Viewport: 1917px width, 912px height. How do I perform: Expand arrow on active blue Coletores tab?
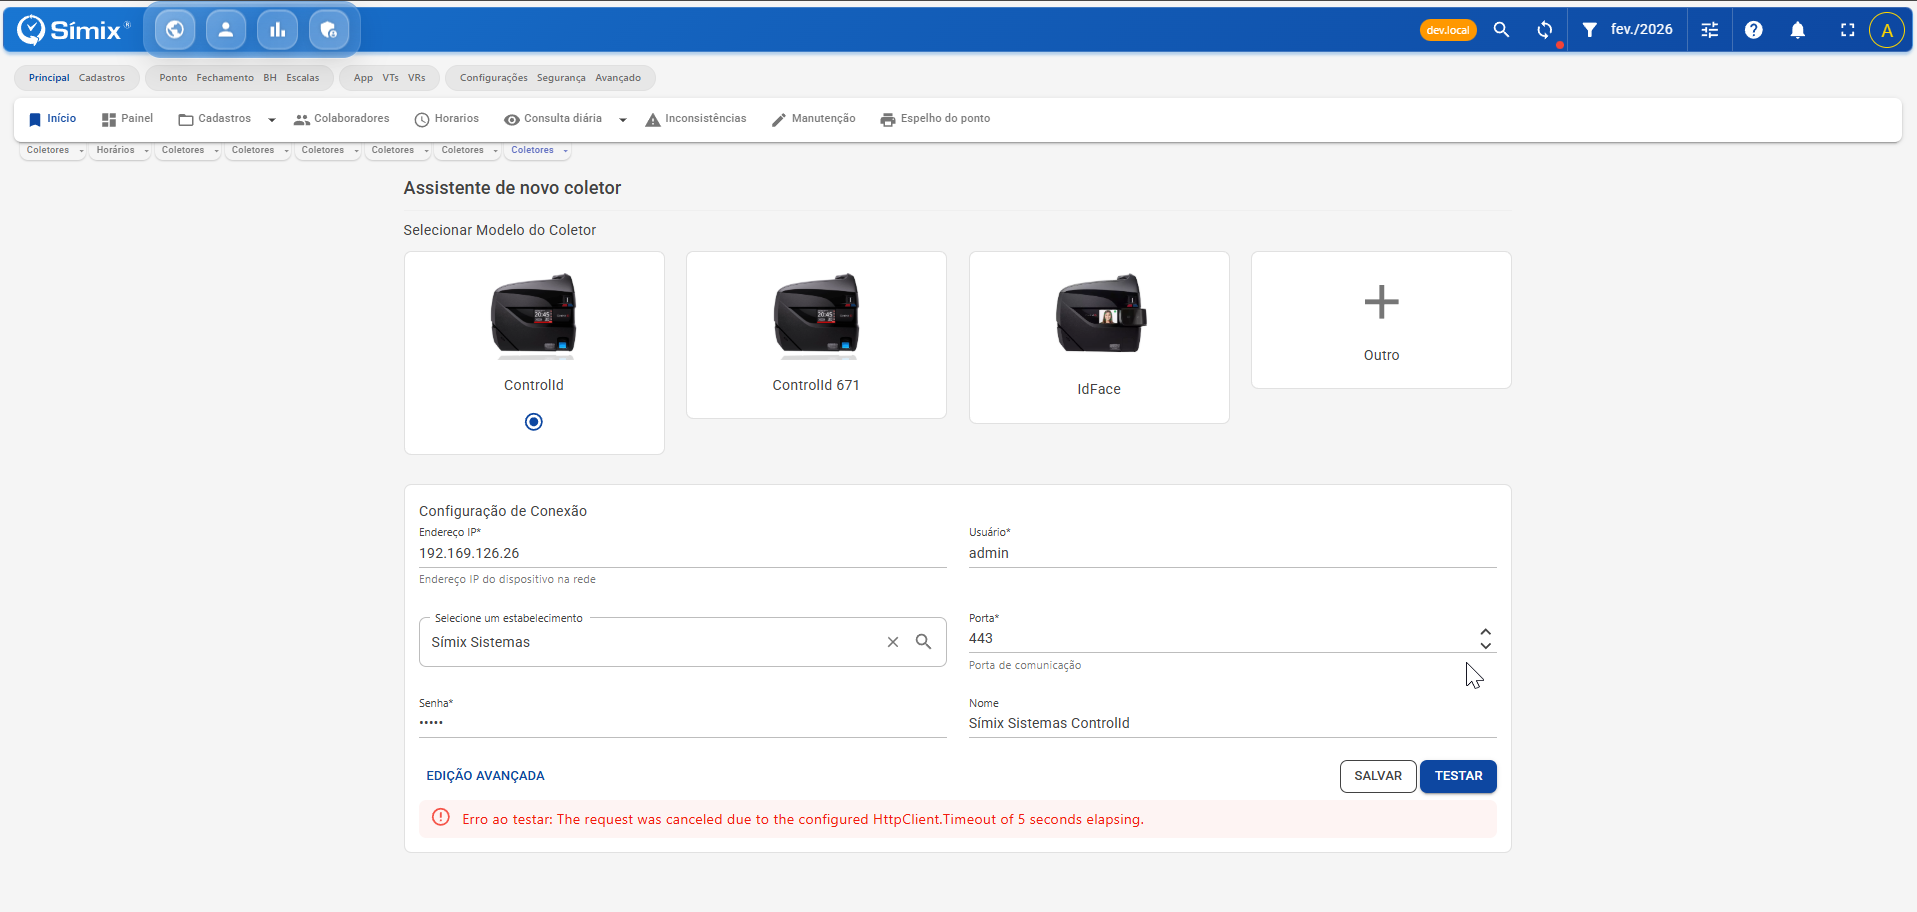(566, 151)
